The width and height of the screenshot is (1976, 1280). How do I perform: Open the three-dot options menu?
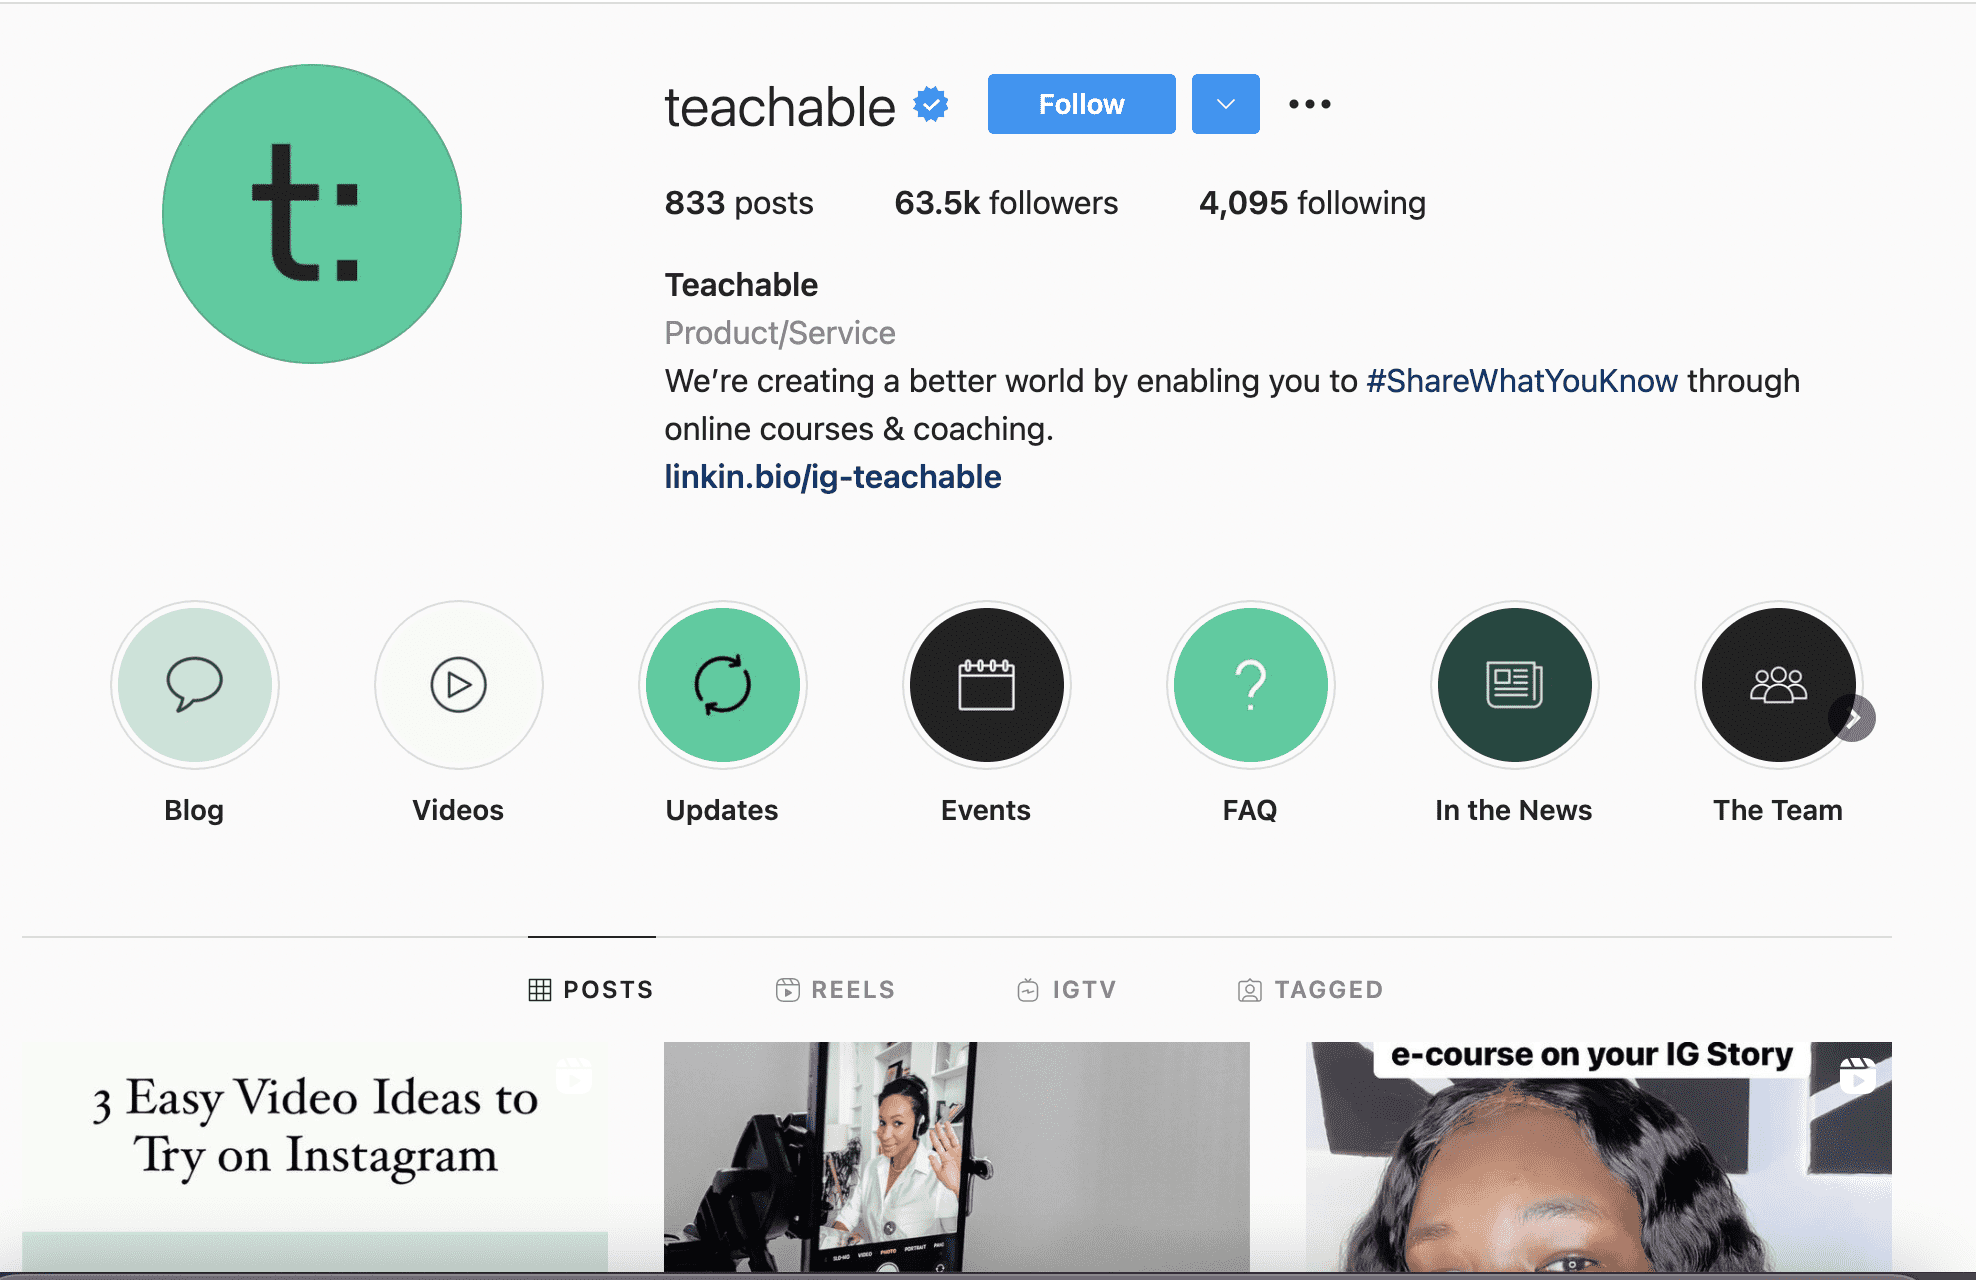[1310, 104]
